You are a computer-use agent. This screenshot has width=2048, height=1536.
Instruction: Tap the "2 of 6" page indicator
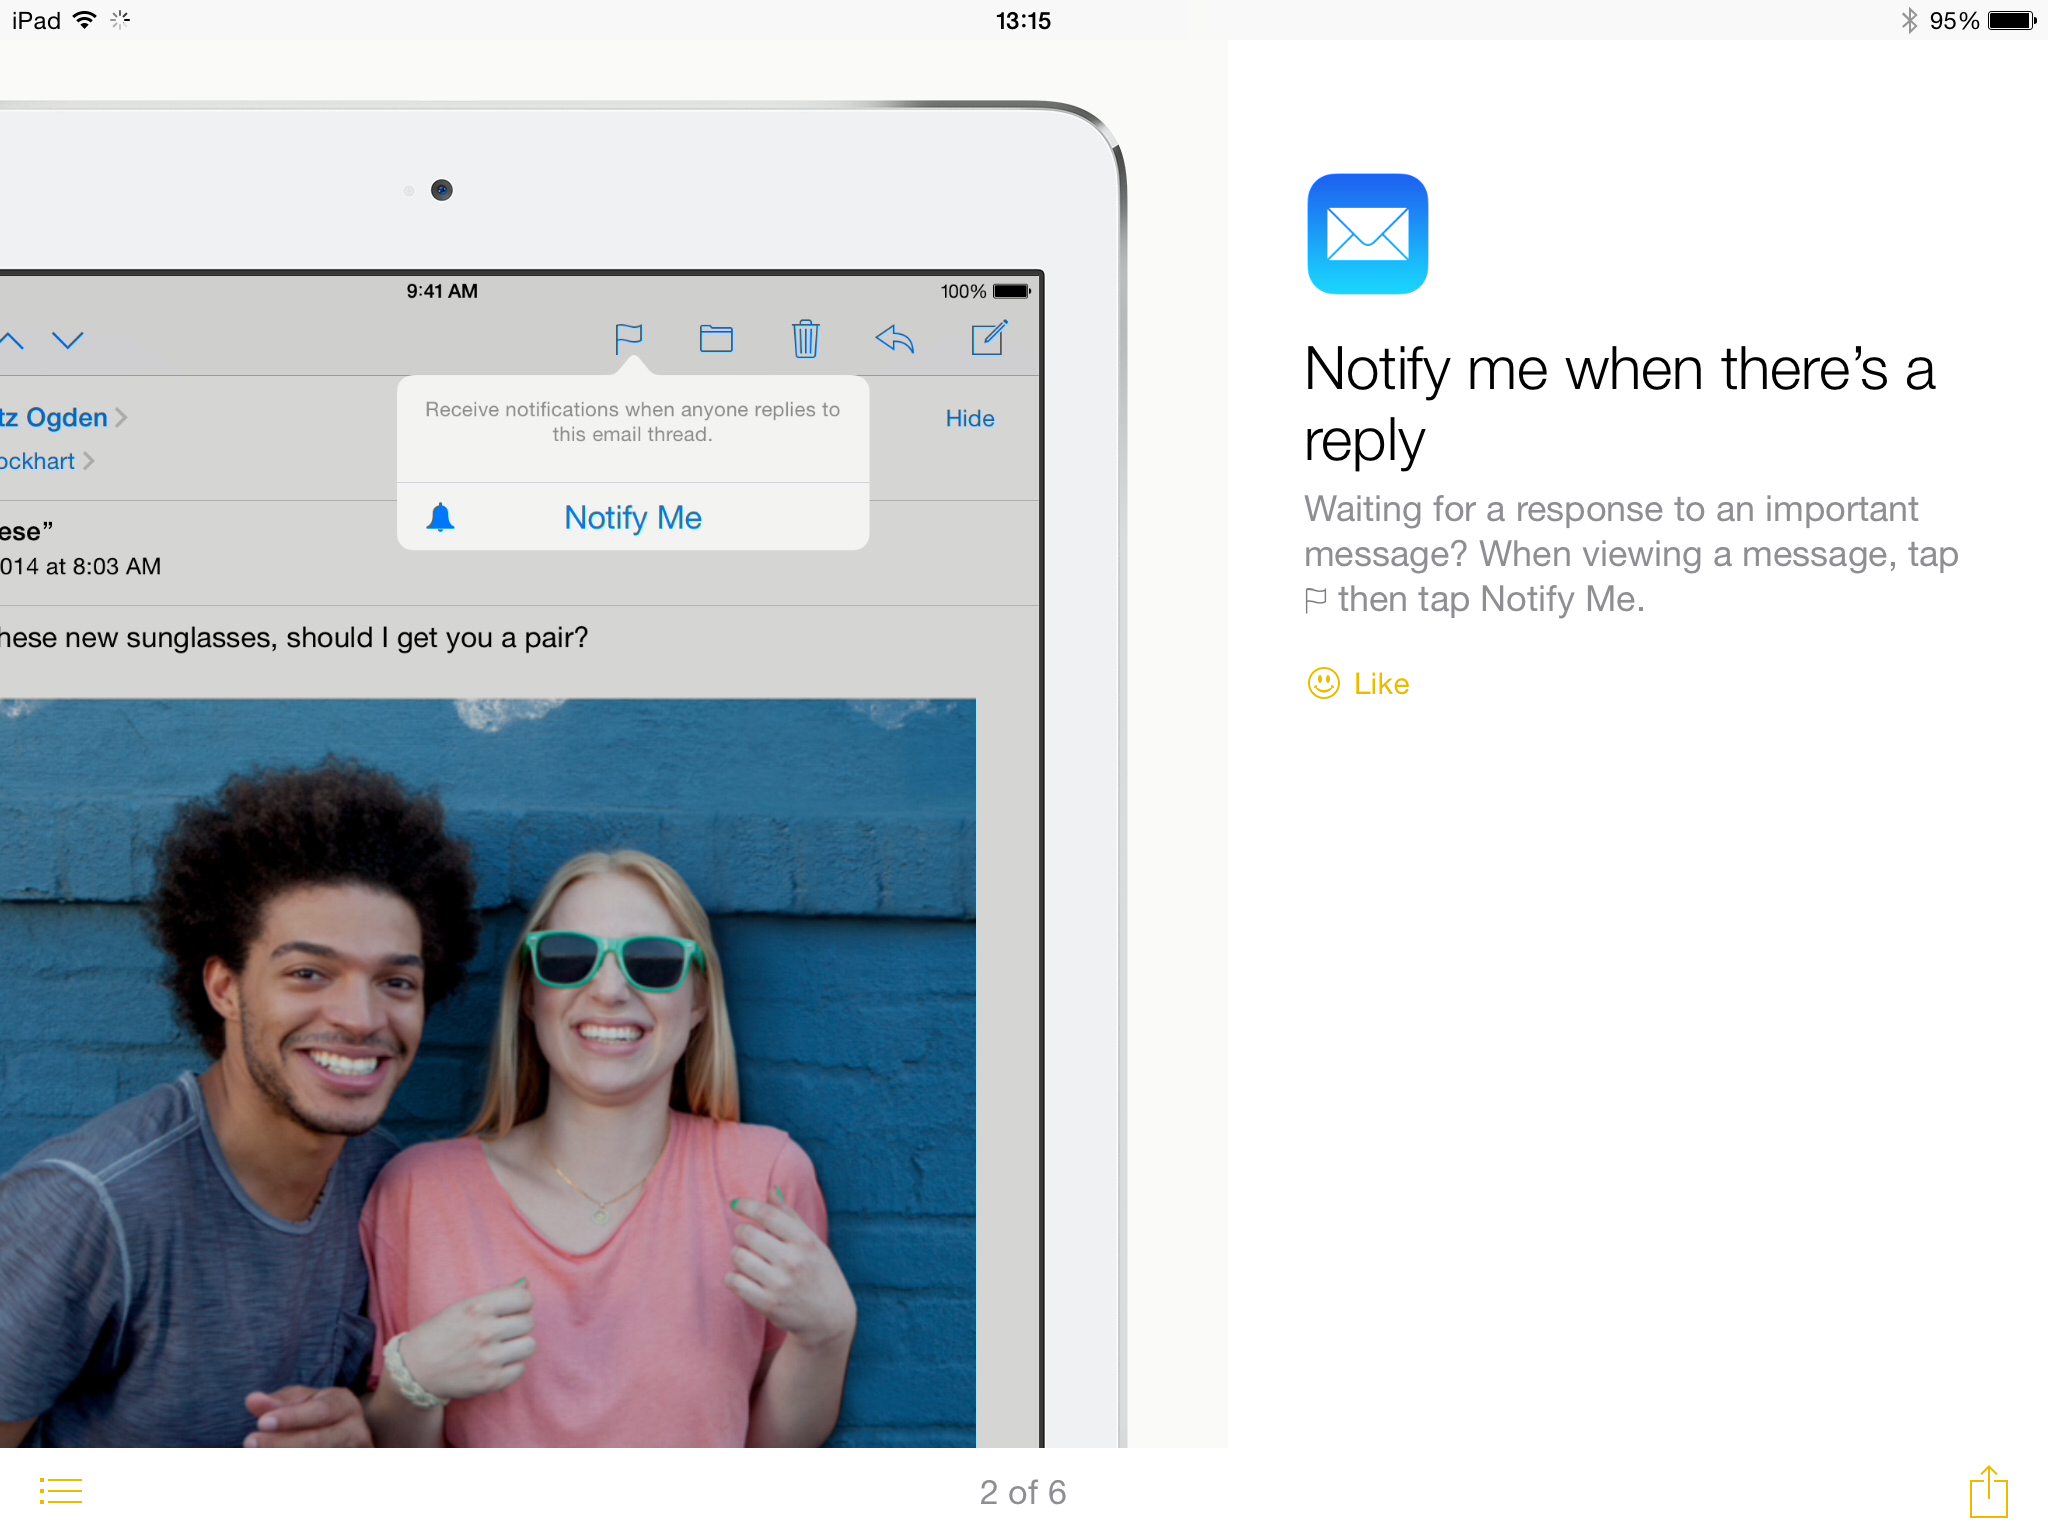pyautogui.click(x=1022, y=1492)
